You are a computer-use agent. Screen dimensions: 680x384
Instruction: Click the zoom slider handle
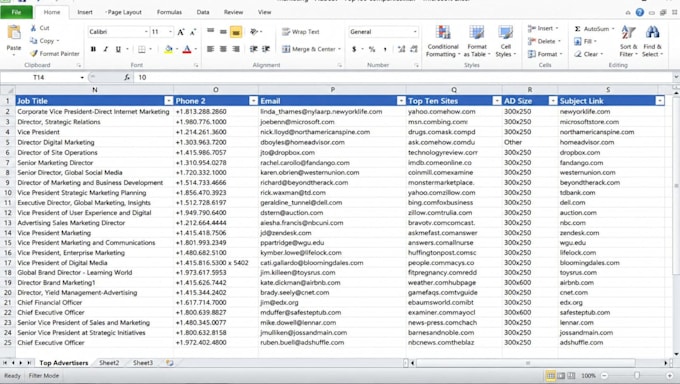pyautogui.click(x=637, y=376)
